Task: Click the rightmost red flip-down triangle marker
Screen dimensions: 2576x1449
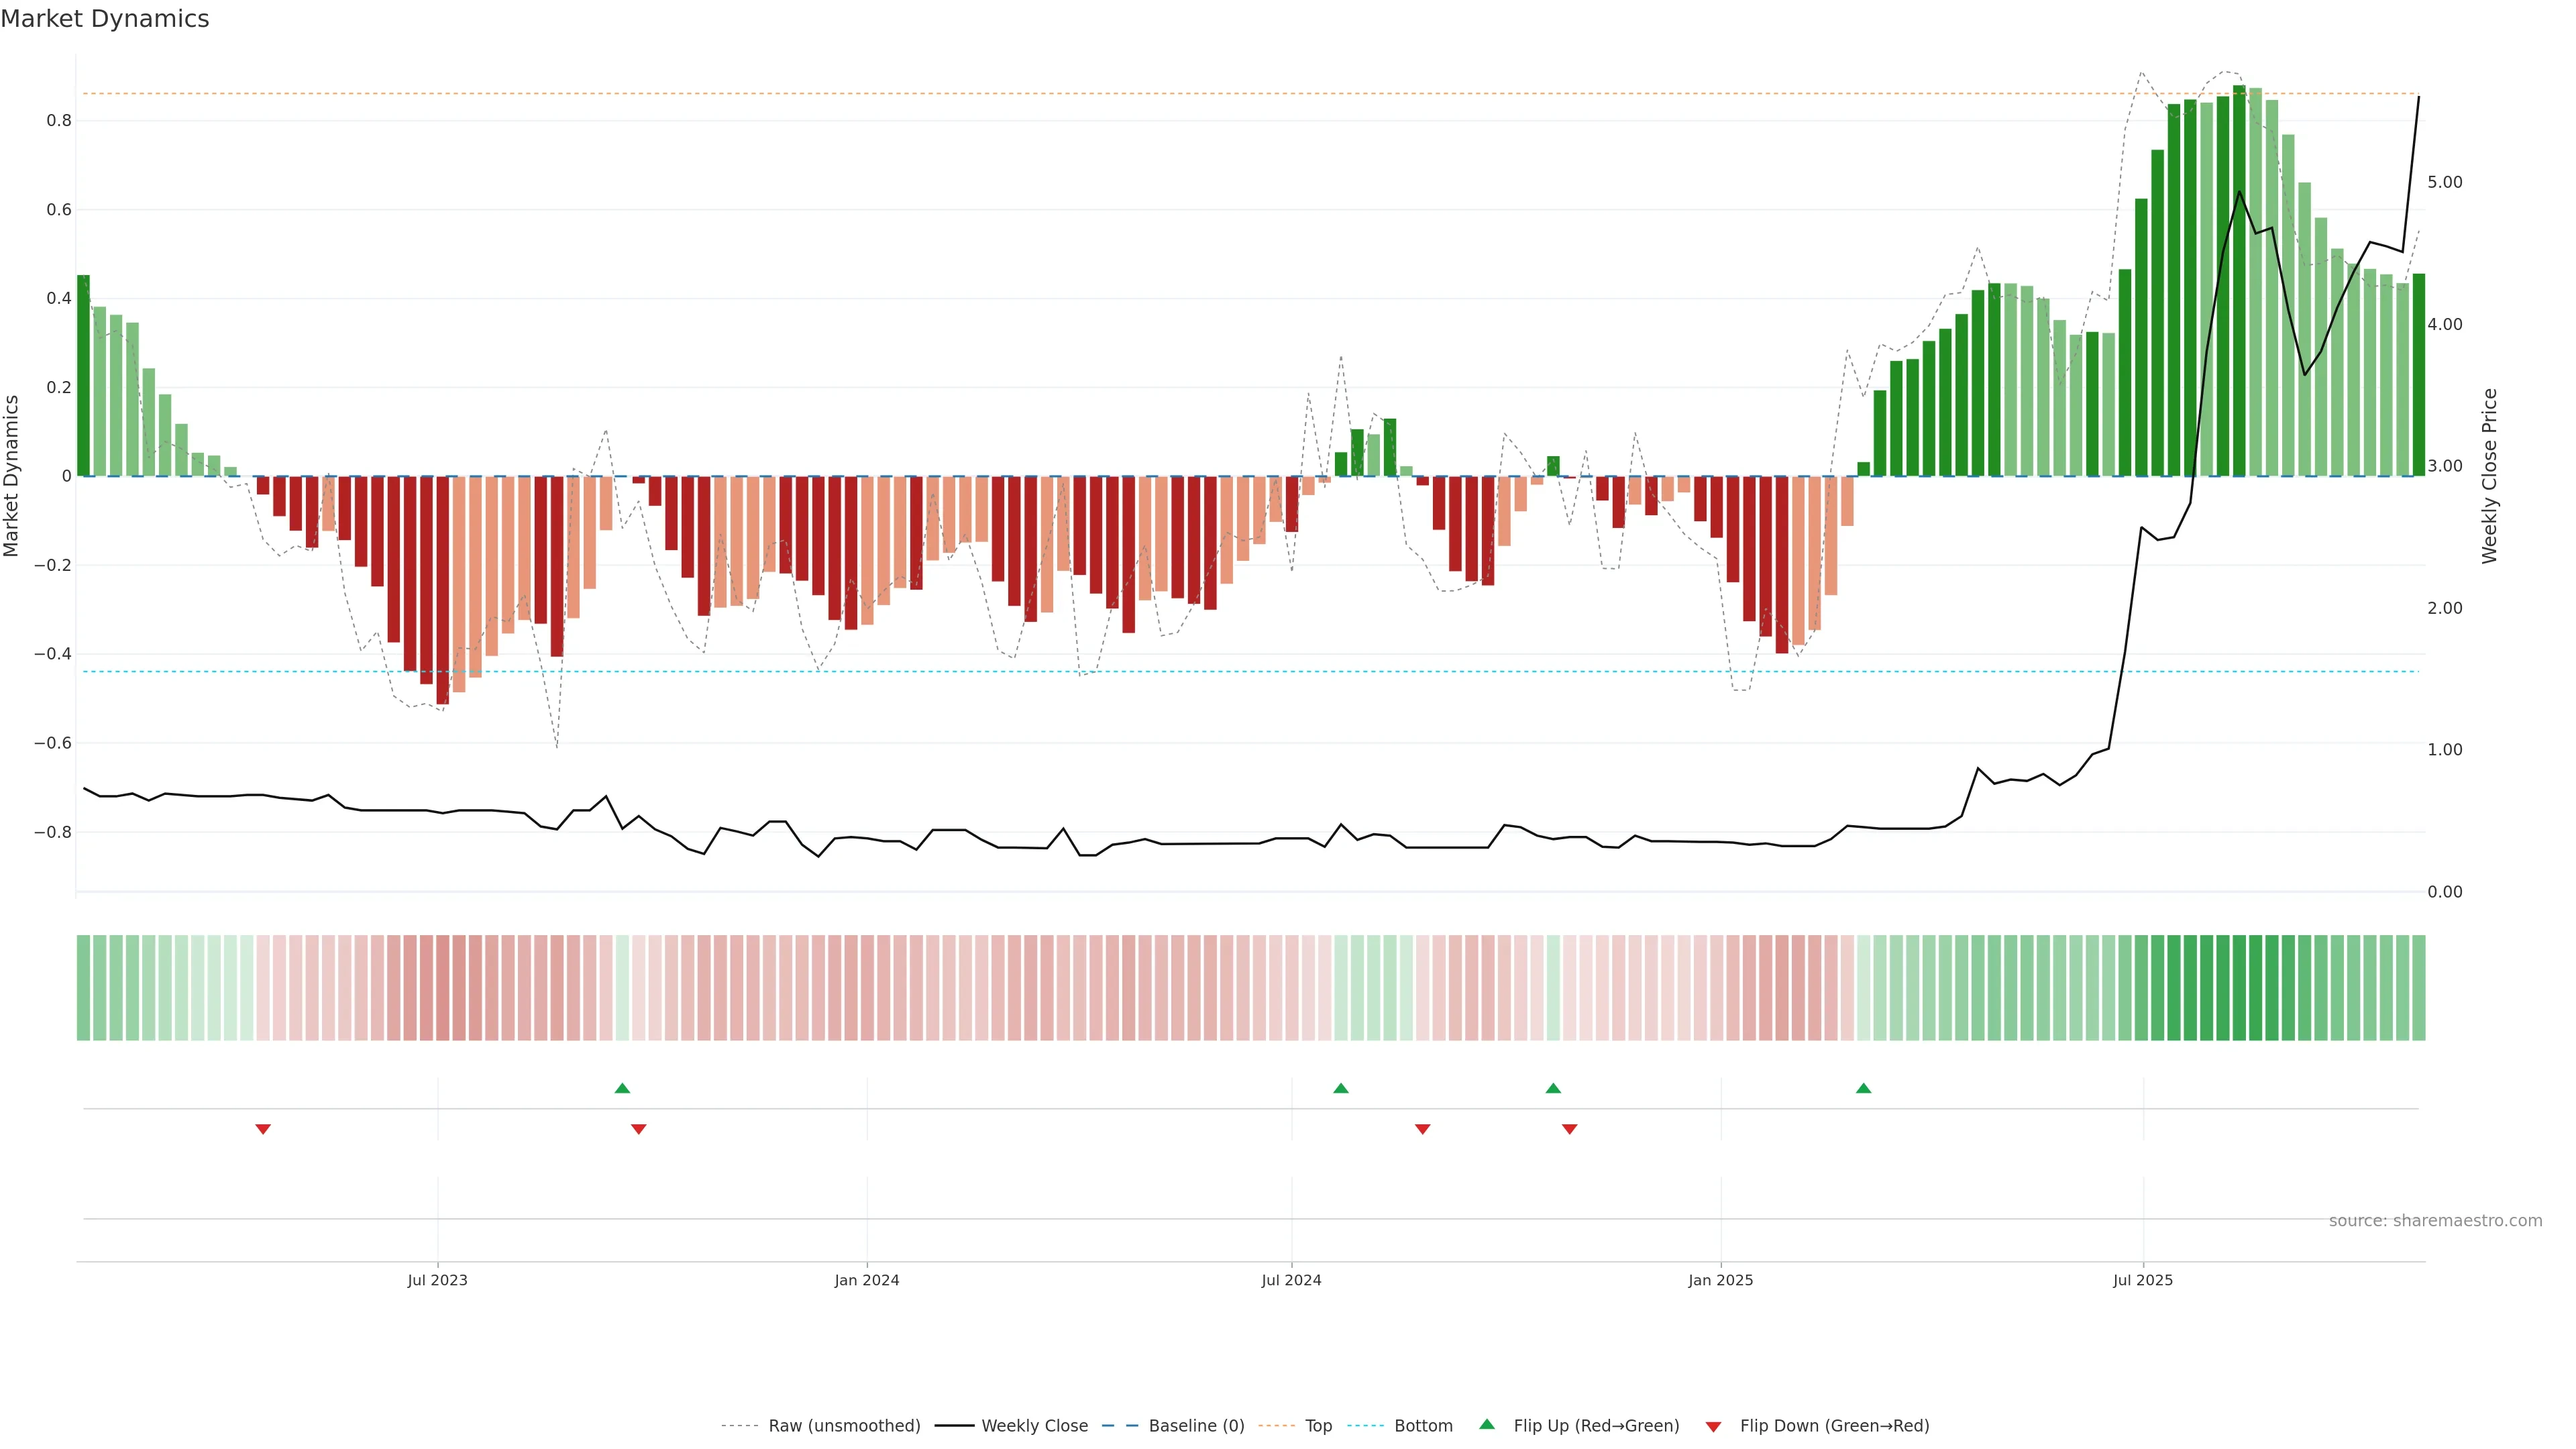Action: 1569,1129
